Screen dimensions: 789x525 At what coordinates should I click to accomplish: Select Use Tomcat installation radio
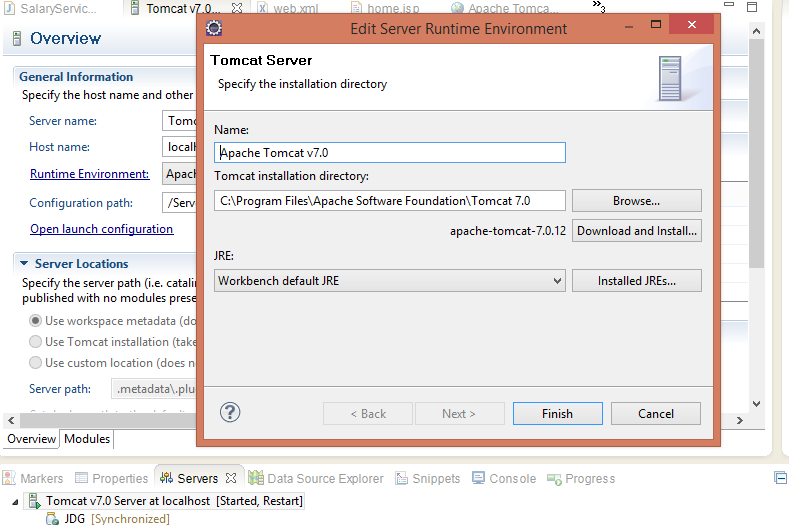tap(35, 342)
